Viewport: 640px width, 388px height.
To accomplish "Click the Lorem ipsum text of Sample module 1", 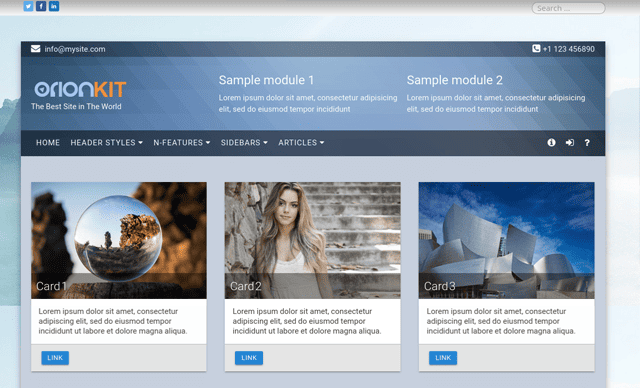I will pyautogui.click(x=308, y=103).
